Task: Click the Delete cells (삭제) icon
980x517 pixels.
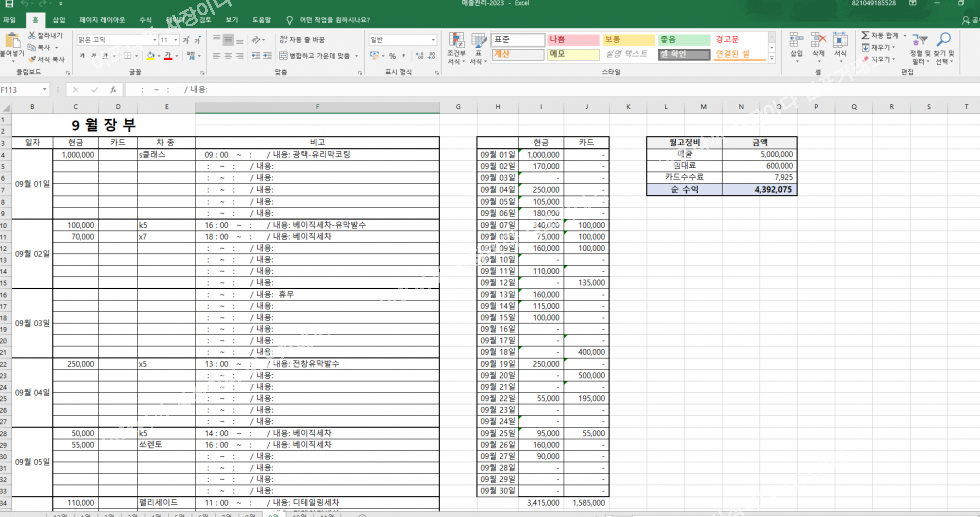Action: pyautogui.click(x=818, y=42)
